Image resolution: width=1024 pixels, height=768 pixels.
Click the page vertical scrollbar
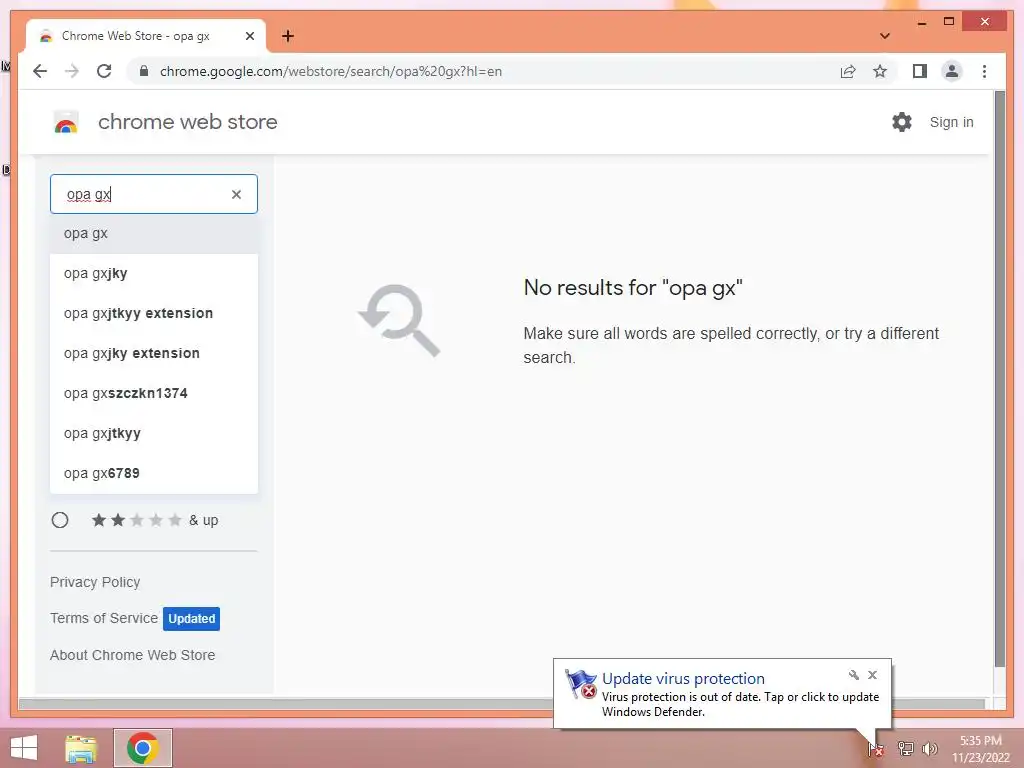tap(999, 379)
